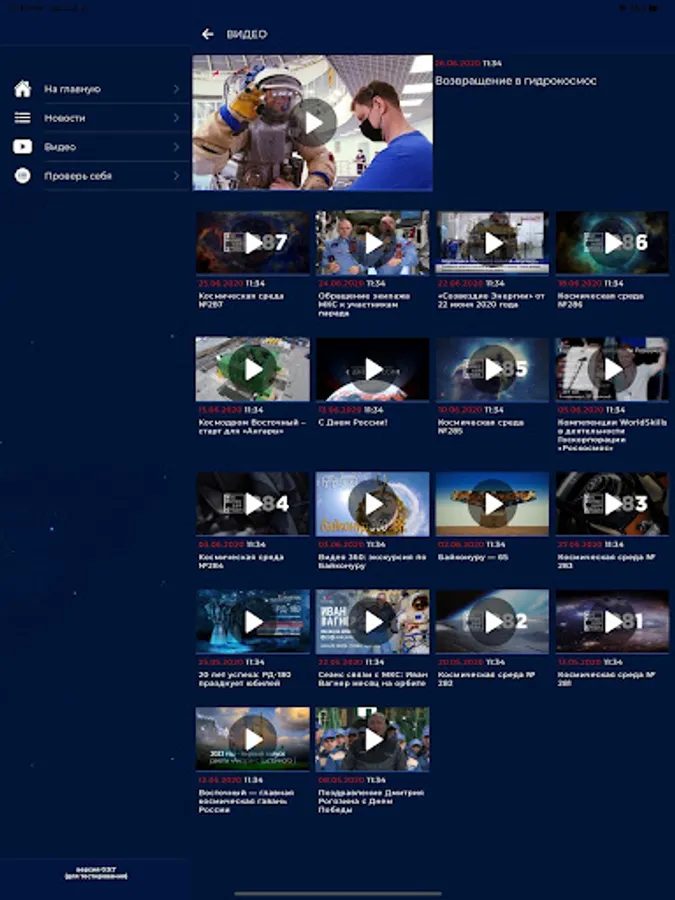Open title Видео 360: экскурсия по Байконуру
The width and height of the screenshot is (675, 900).
tap(372, 561)
